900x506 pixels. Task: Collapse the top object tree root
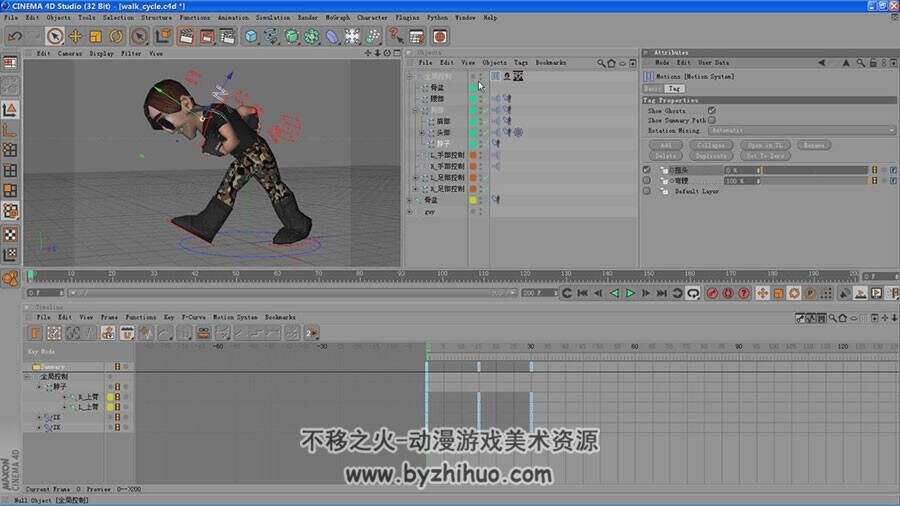[x=410, y=76]
